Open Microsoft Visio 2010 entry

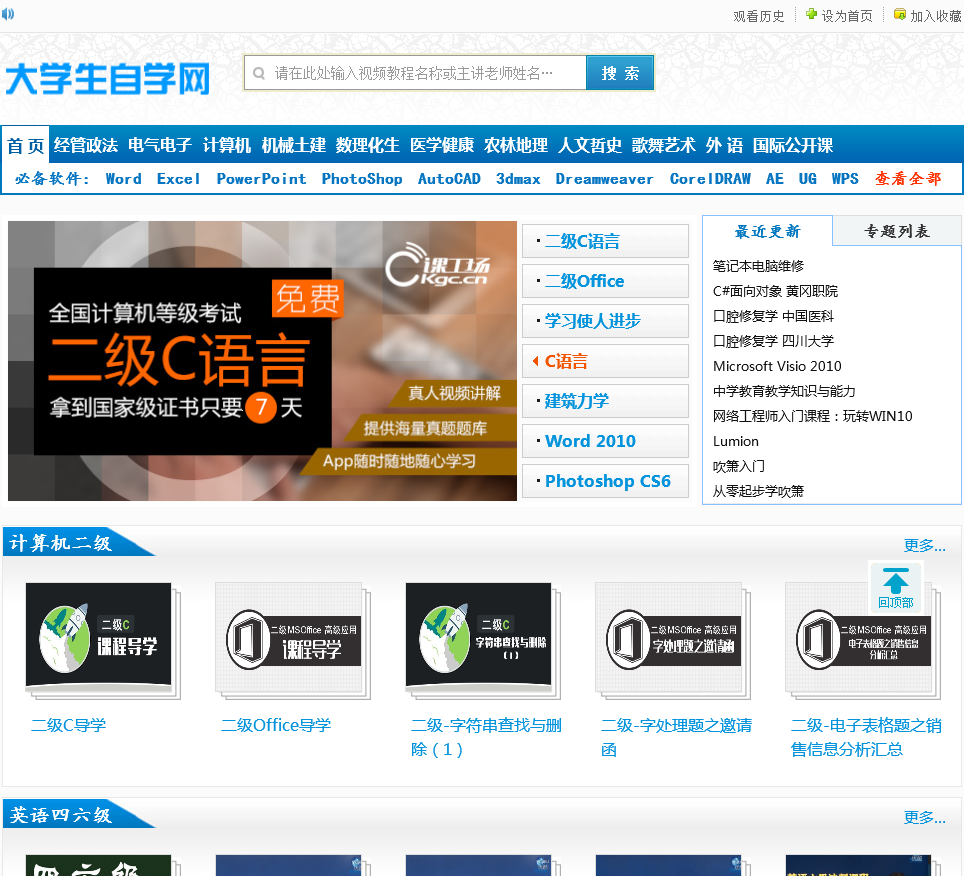pos(777,366)
